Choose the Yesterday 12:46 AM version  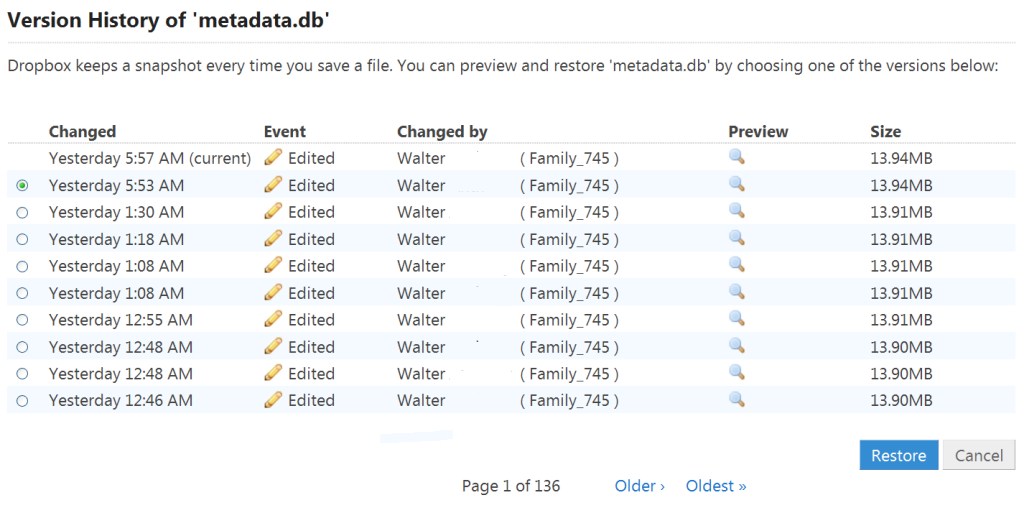(23, 400)
